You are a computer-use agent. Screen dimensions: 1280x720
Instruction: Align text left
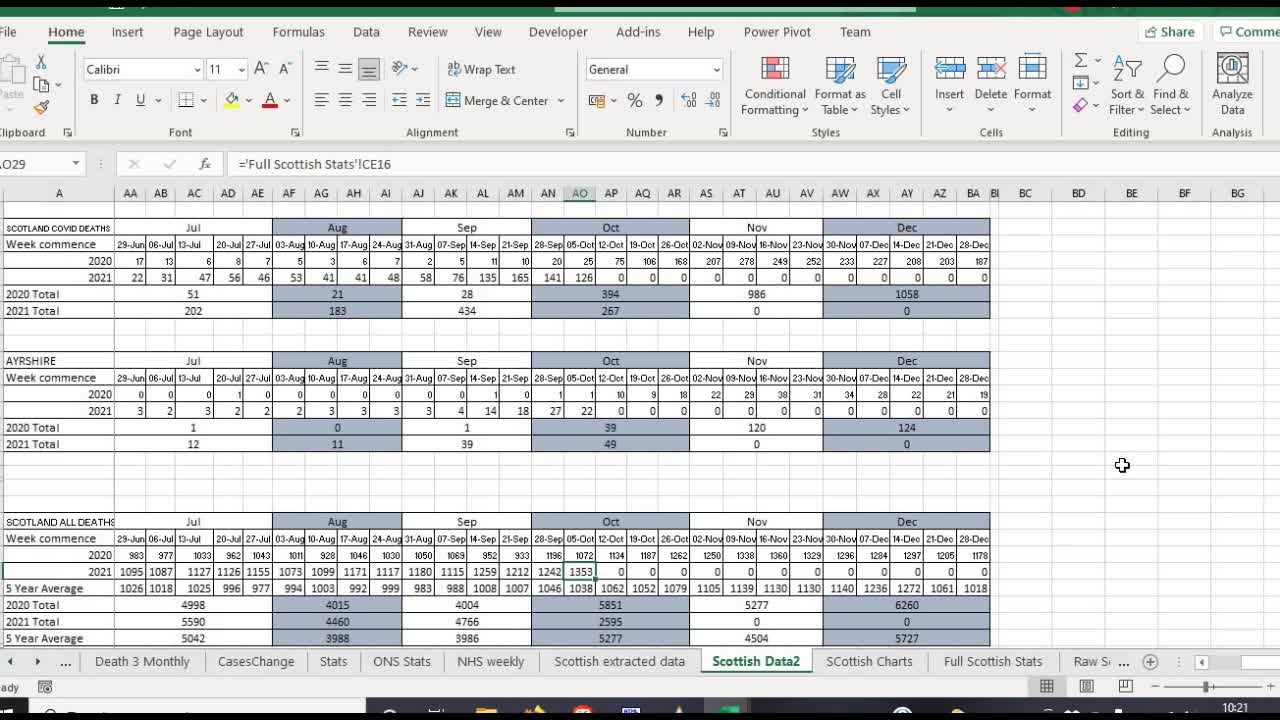pyautogui.click(x=321, y=100)
